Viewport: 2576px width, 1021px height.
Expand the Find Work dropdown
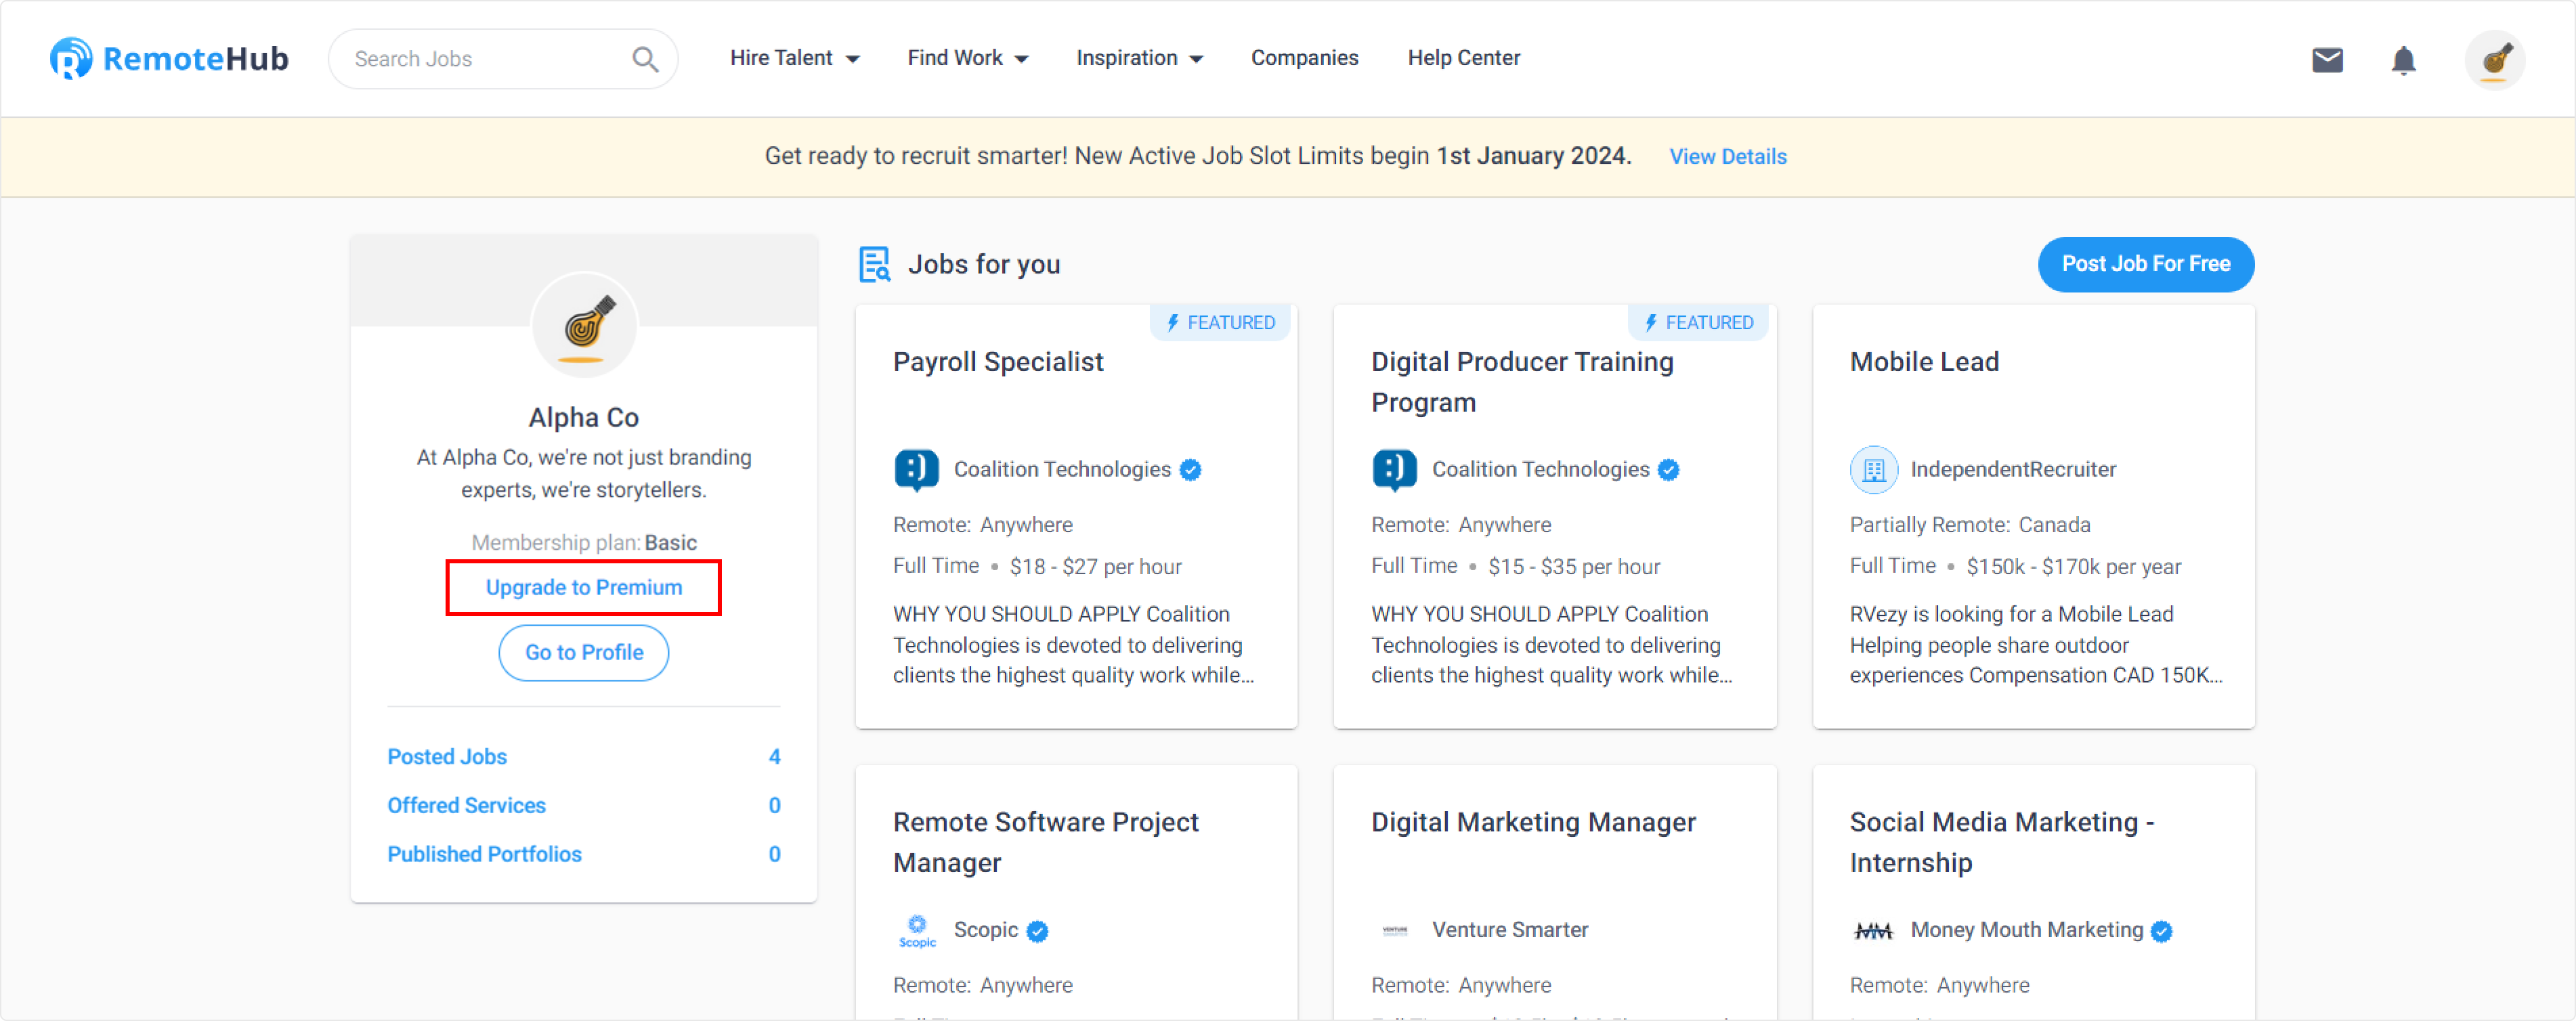[967, 58]
